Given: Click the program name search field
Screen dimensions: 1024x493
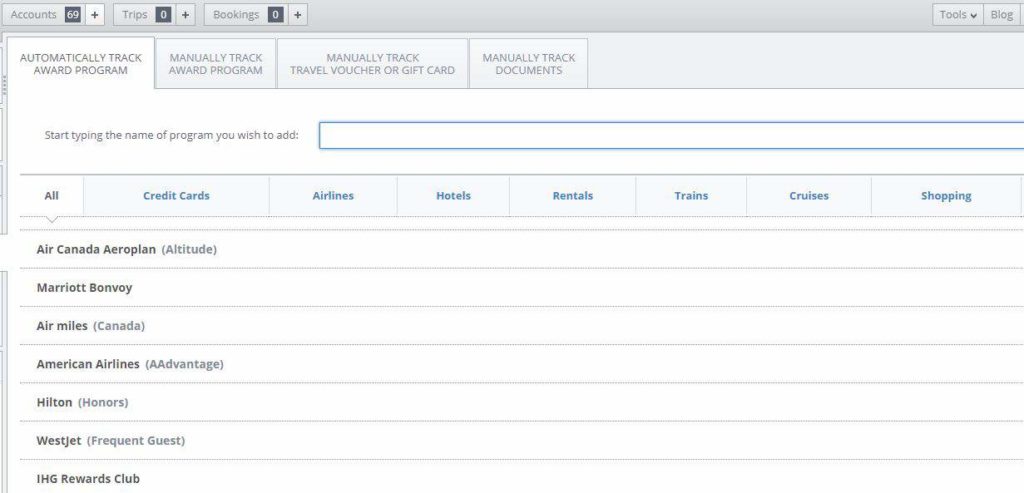Looking at the screenshot, I should point(670,135).
